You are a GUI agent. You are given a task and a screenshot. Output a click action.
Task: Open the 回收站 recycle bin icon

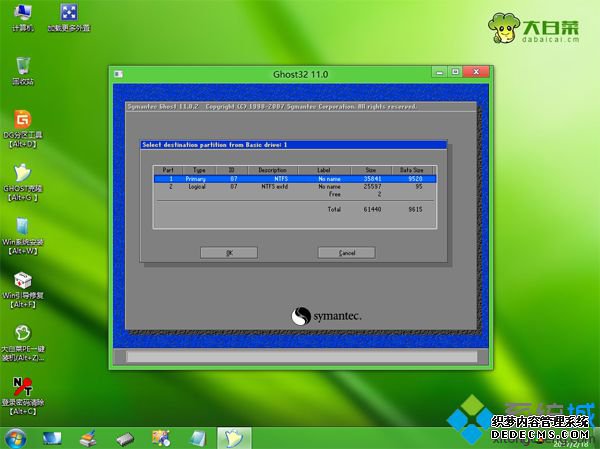pyautogui.click(x=23, y=70)
